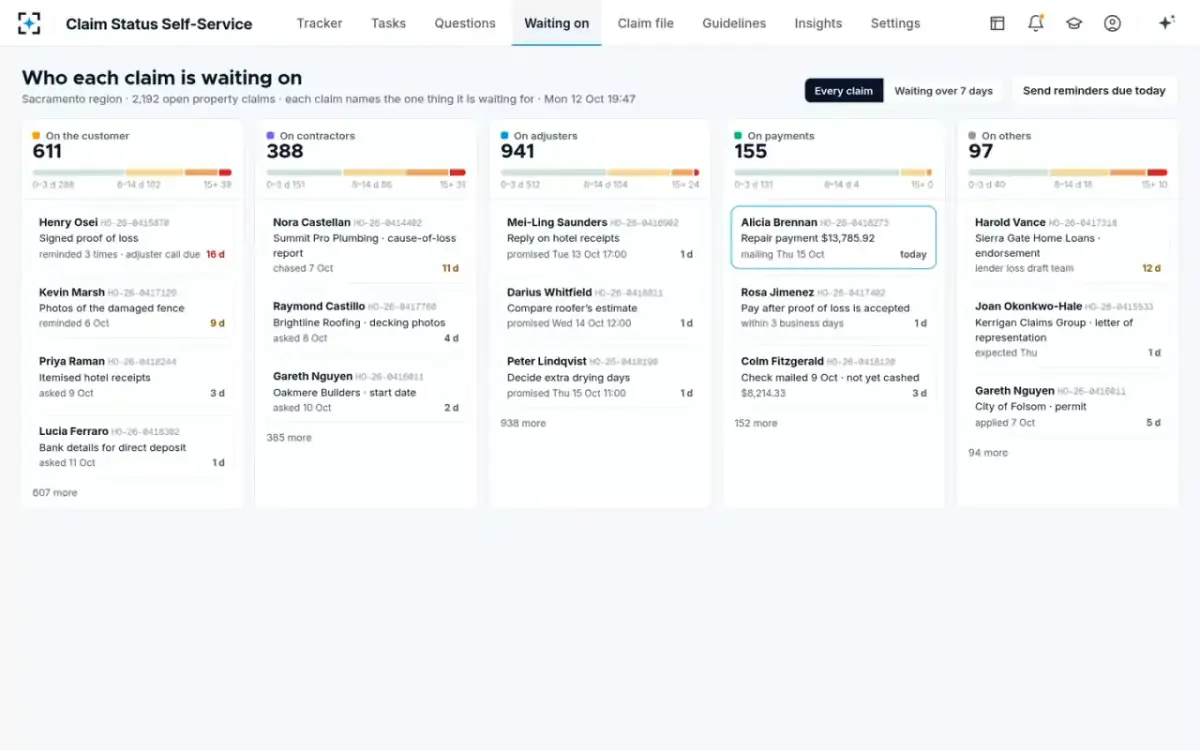Viewport: 1200px width, 750px height.
Task: Click the 611 customer count
Action: 47,152
